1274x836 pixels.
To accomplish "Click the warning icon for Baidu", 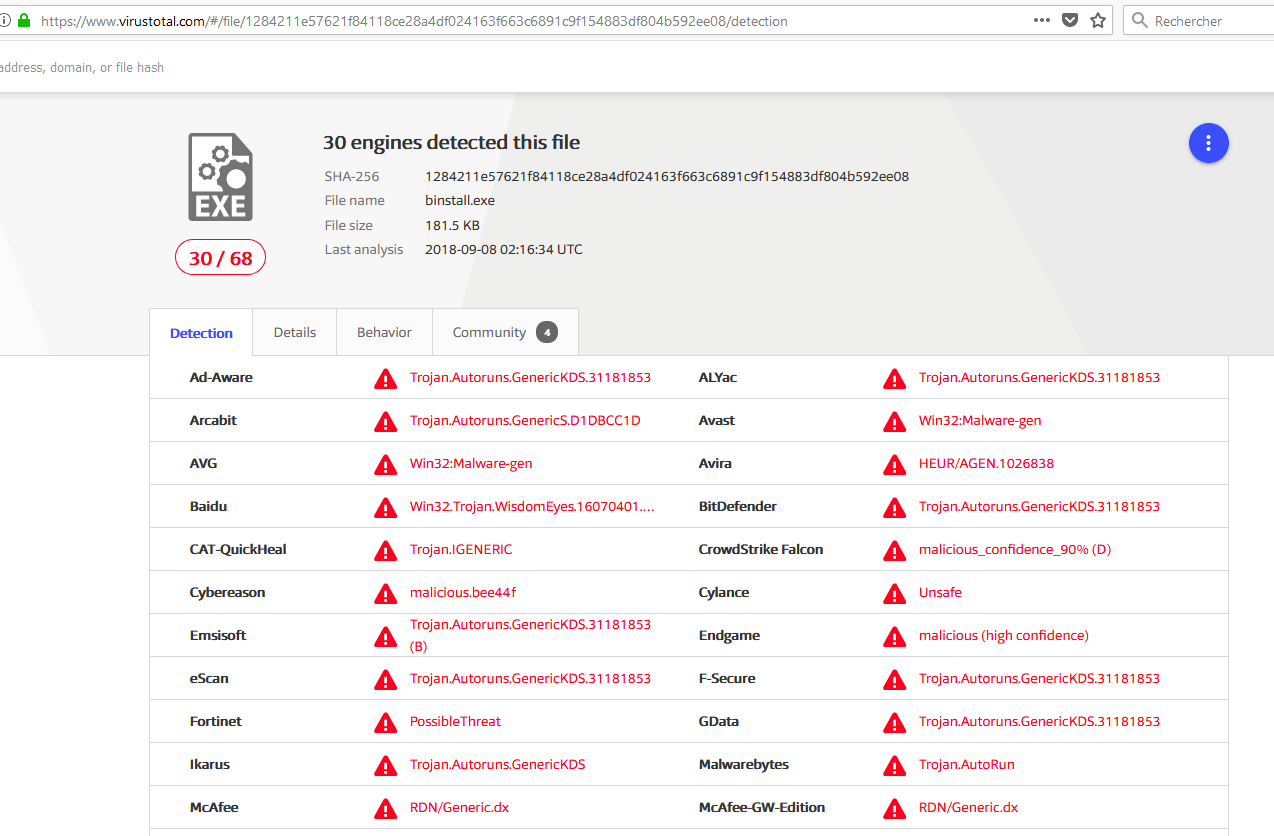I will tap(385, 507).
